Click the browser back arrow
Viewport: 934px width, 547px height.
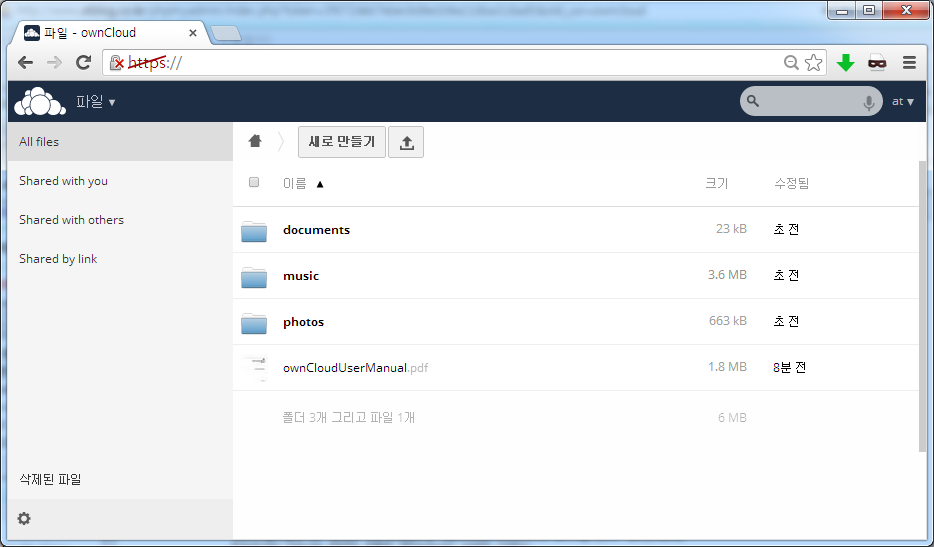click(25, 63)
